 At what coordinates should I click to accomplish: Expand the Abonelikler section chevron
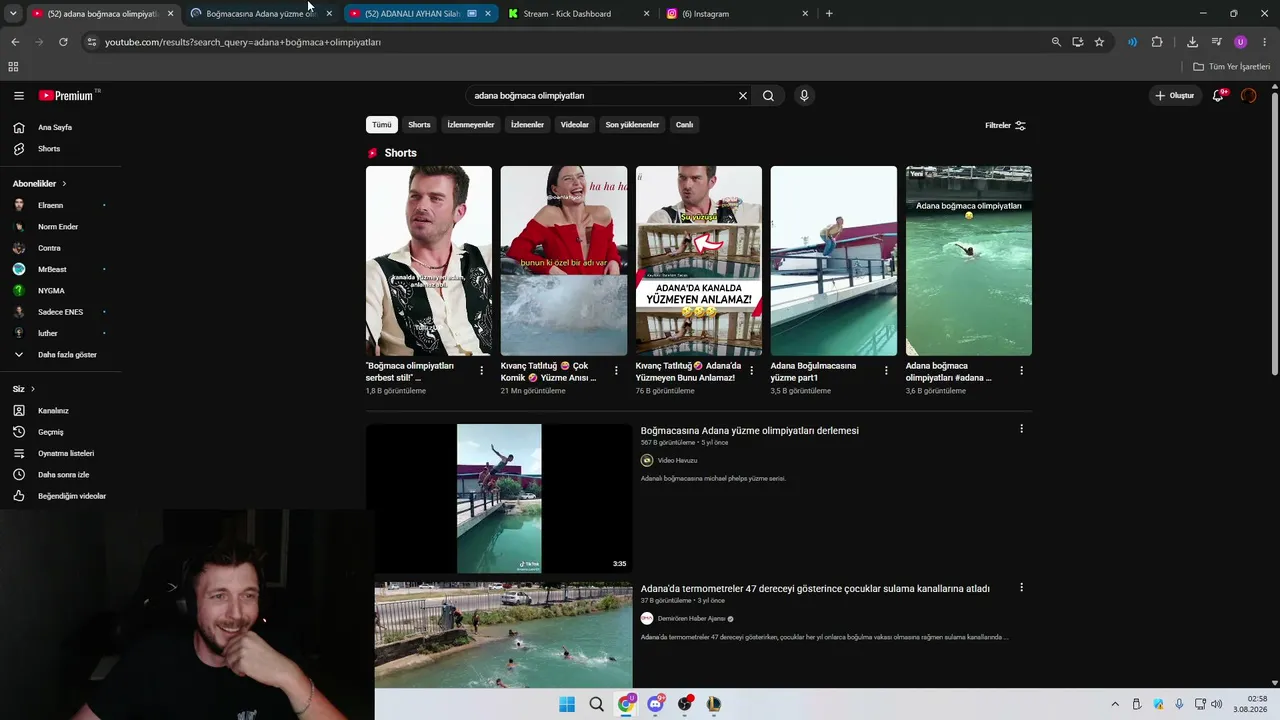[64, 184]
